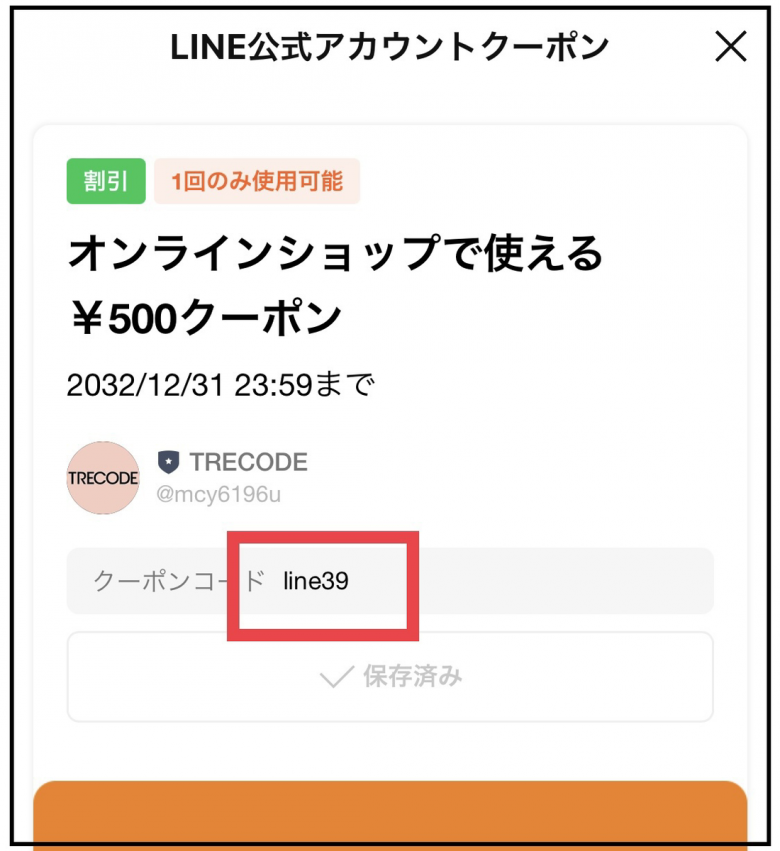This screenshot has width=780, height=851.
Task: Click the ¥500クーポン heading line
Action: coord(205,319)
